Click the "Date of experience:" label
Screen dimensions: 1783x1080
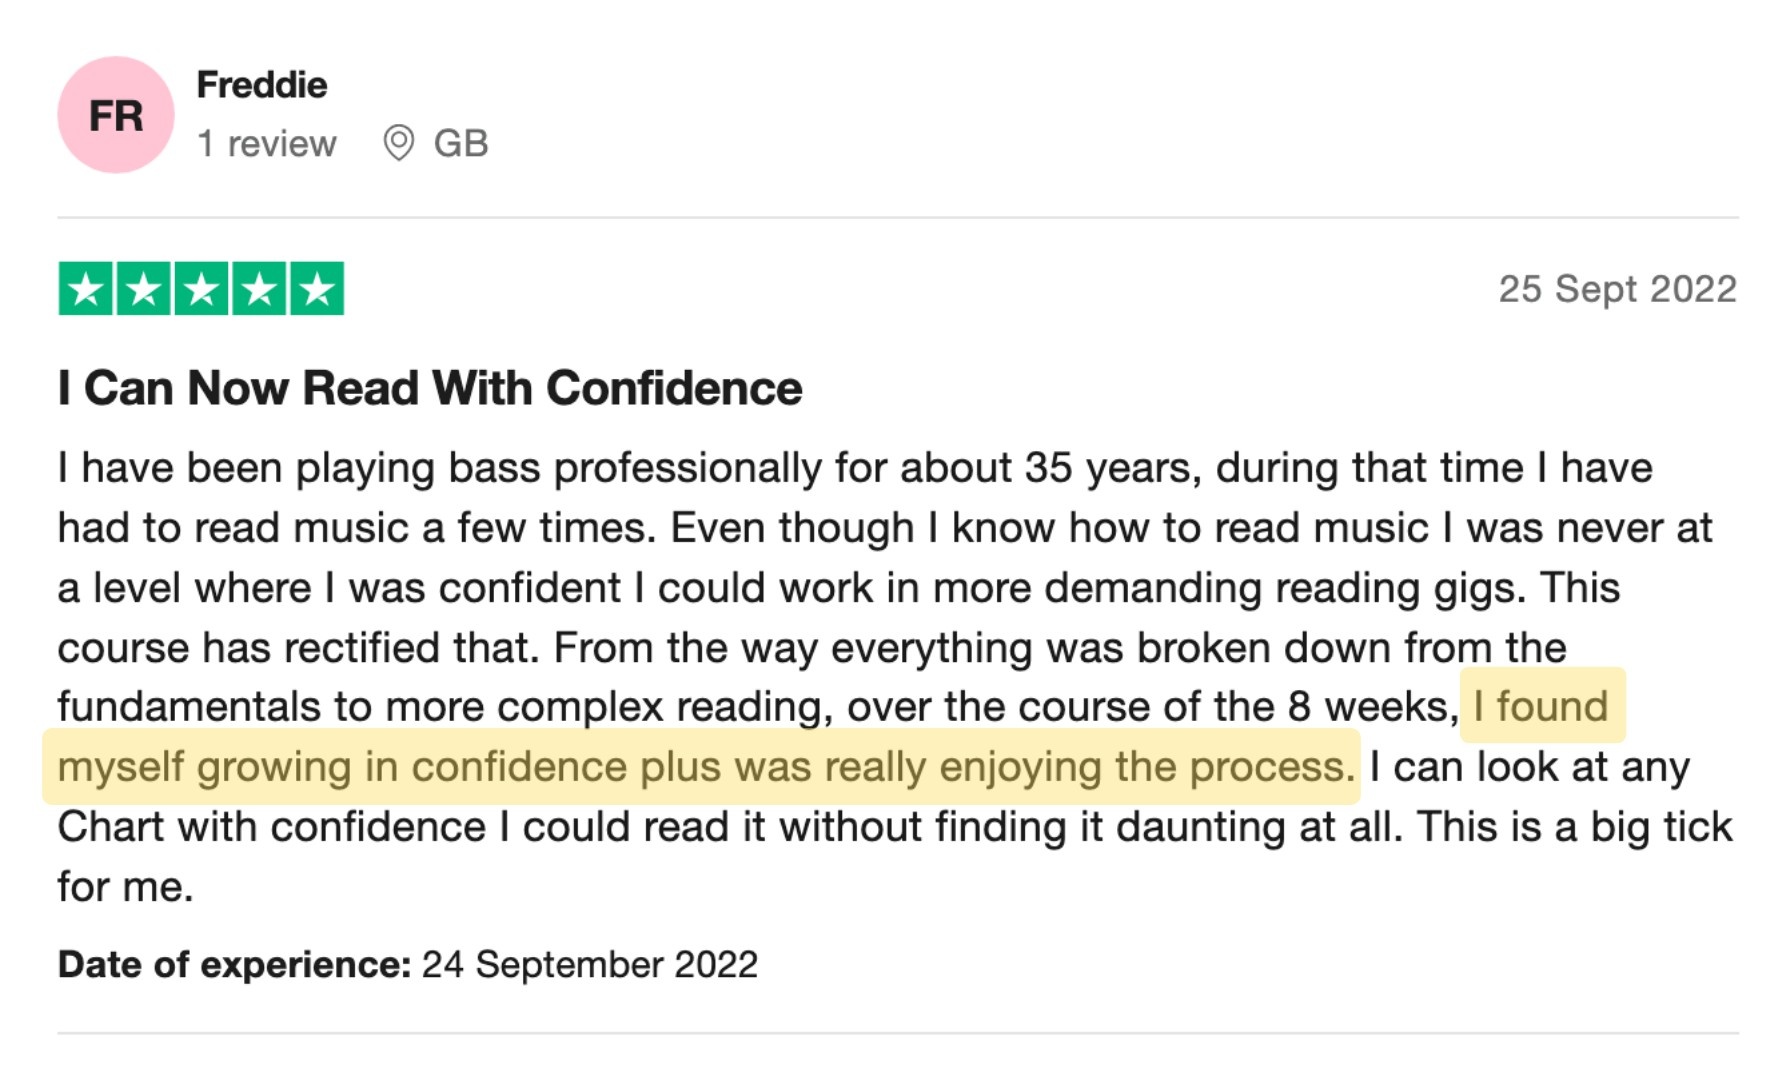point(235,965)
